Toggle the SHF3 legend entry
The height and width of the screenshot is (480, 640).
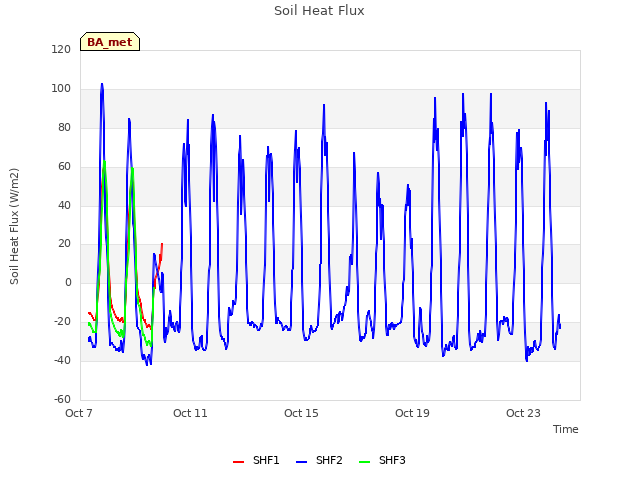pos(382,460)
